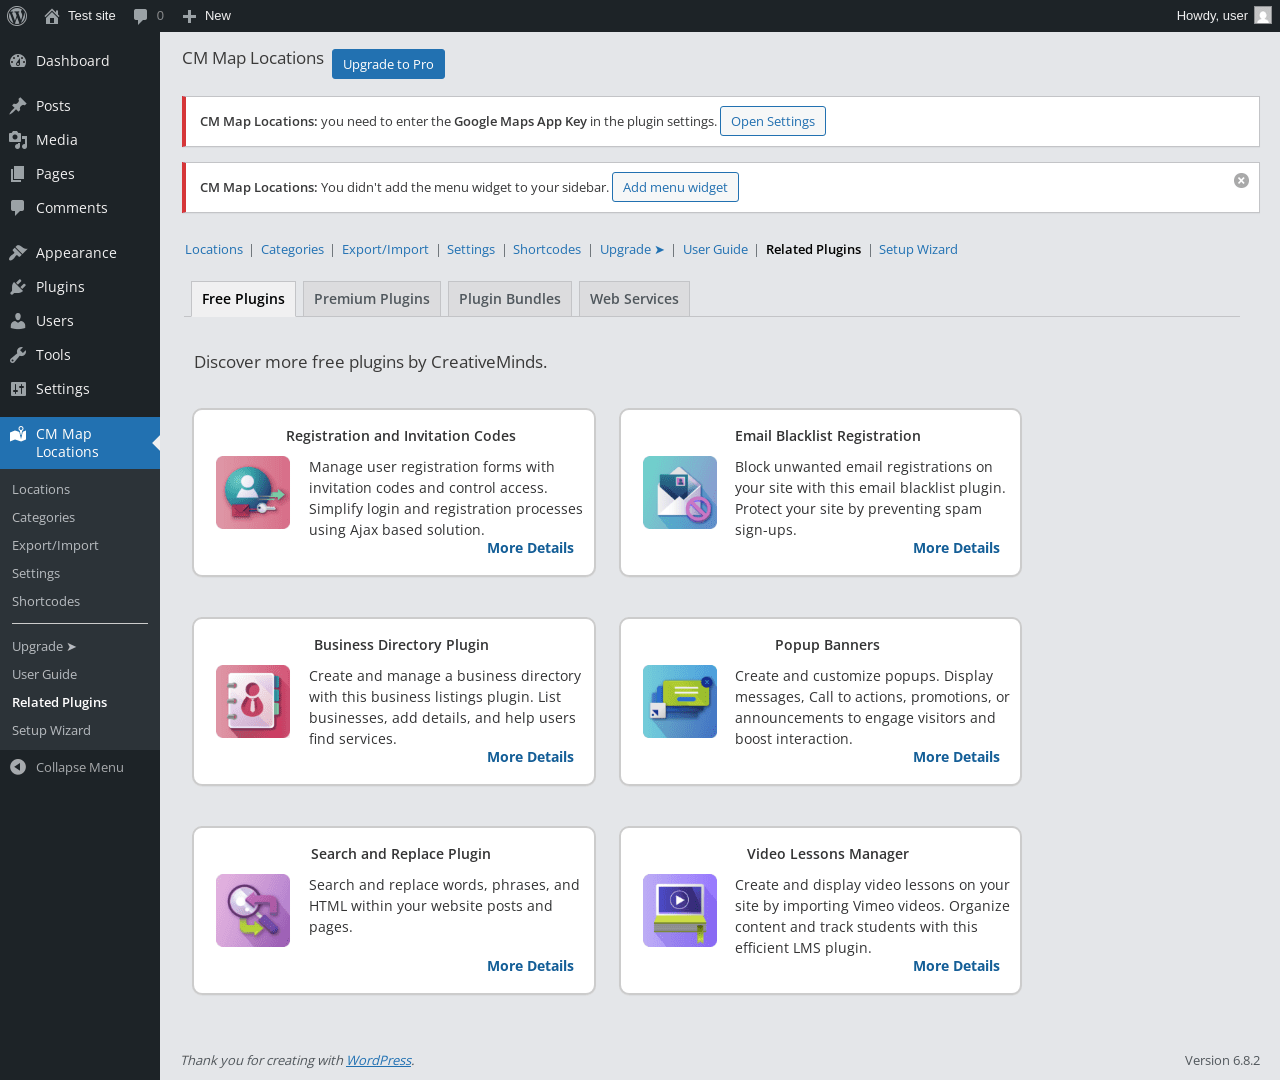
Task: Open comments bubble in admin bar
Action: (x=140, y=16)
